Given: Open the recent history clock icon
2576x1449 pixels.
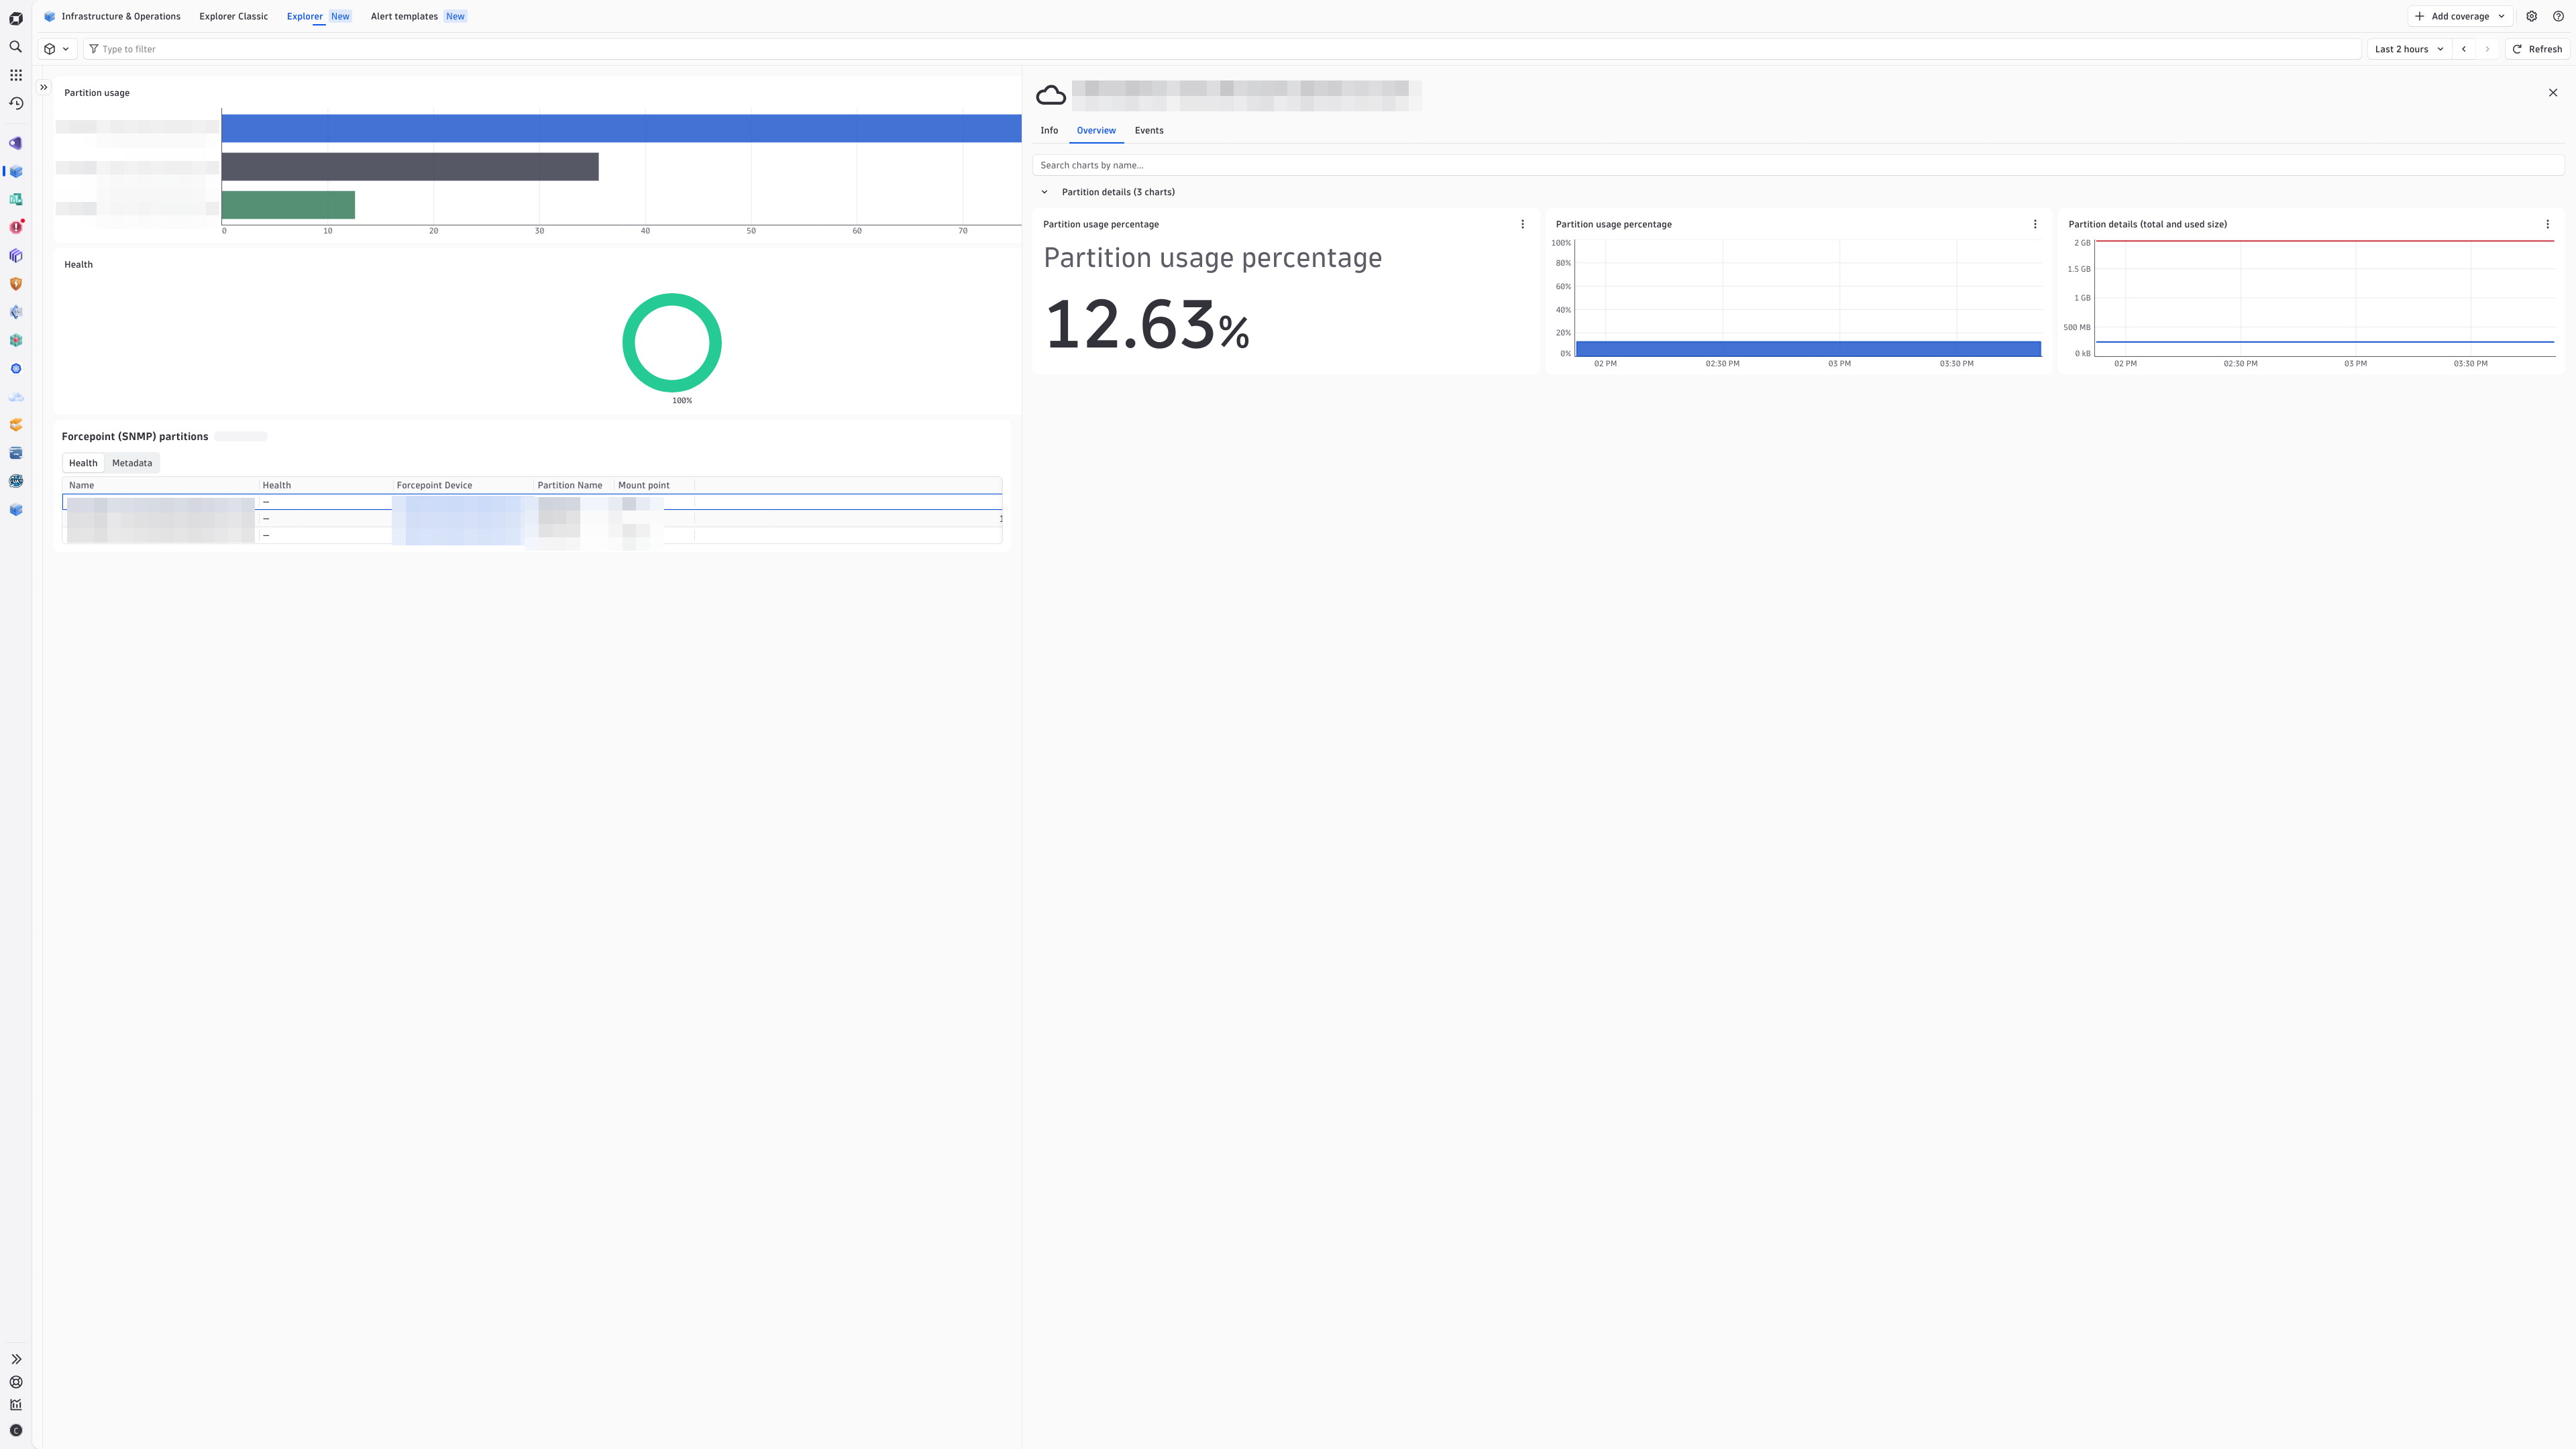Looking at the screenshot, I should [16, 103].
